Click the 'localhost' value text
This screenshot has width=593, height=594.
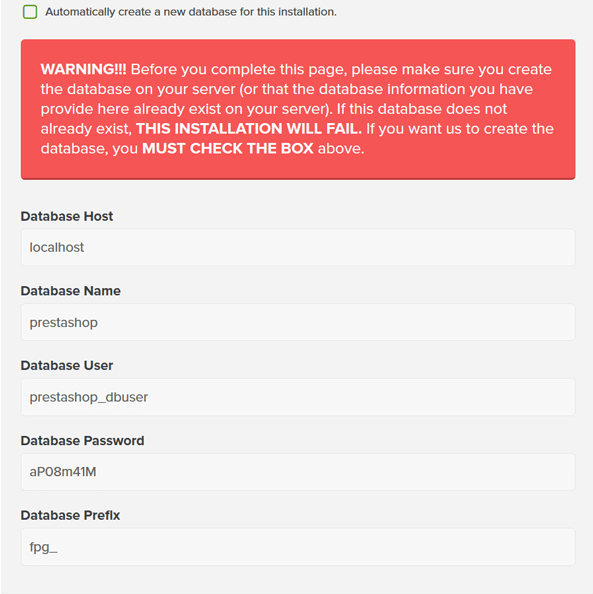(x=57, y=247)
